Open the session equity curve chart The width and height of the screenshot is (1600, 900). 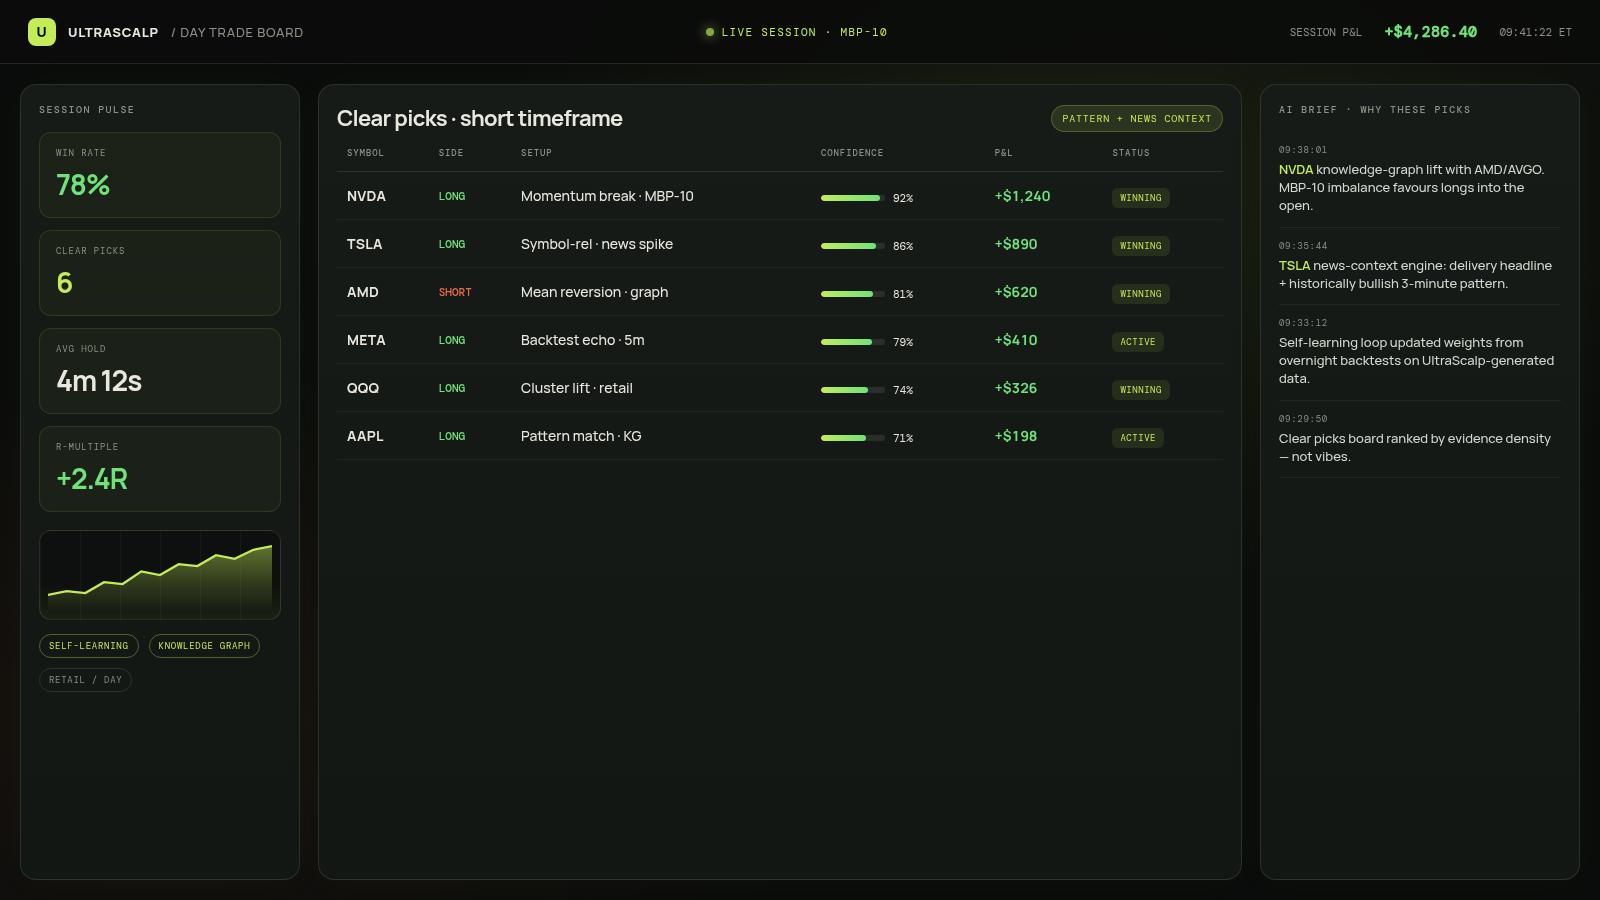tap(160, 575)
